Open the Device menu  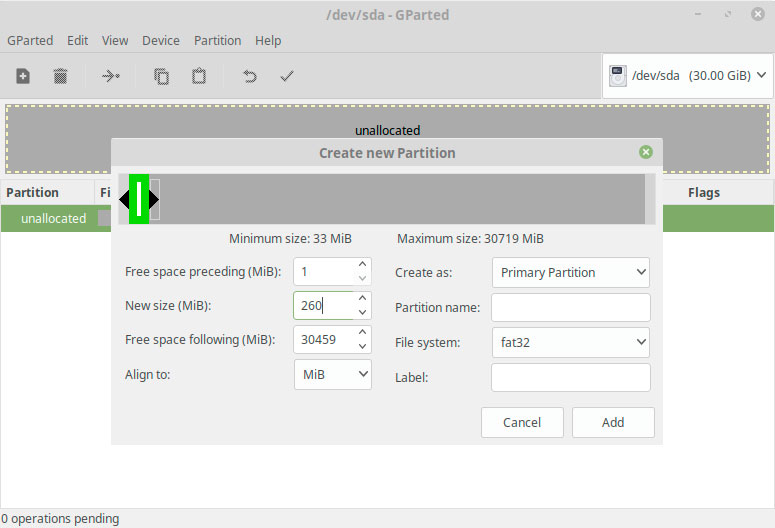coord(161,41)
